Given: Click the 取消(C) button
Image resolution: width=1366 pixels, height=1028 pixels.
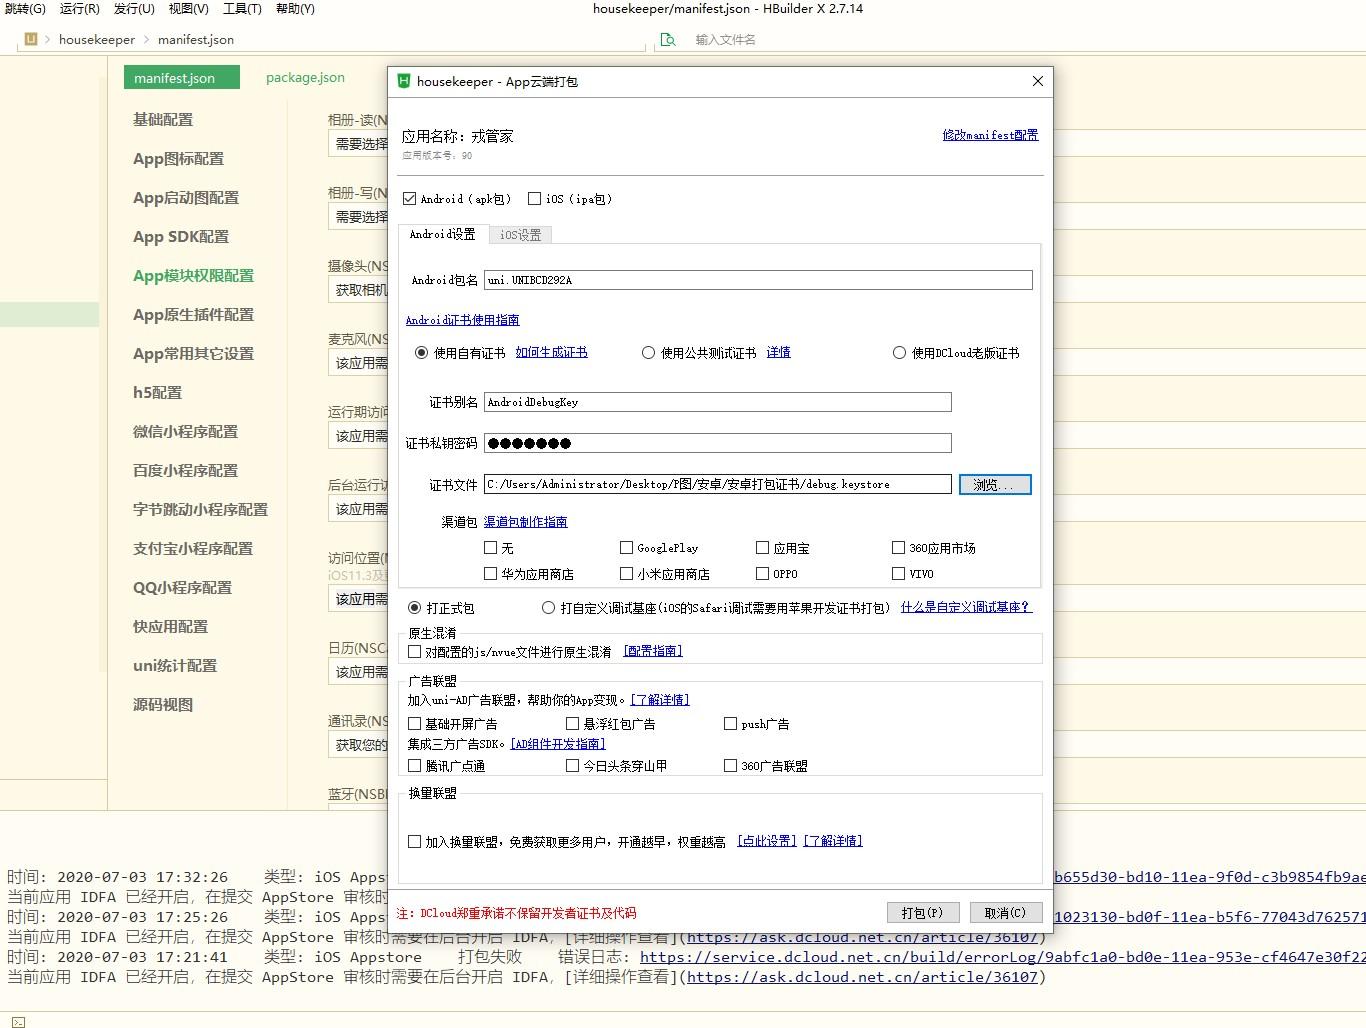Looking at the screenshot, I should coord(1006,913).
